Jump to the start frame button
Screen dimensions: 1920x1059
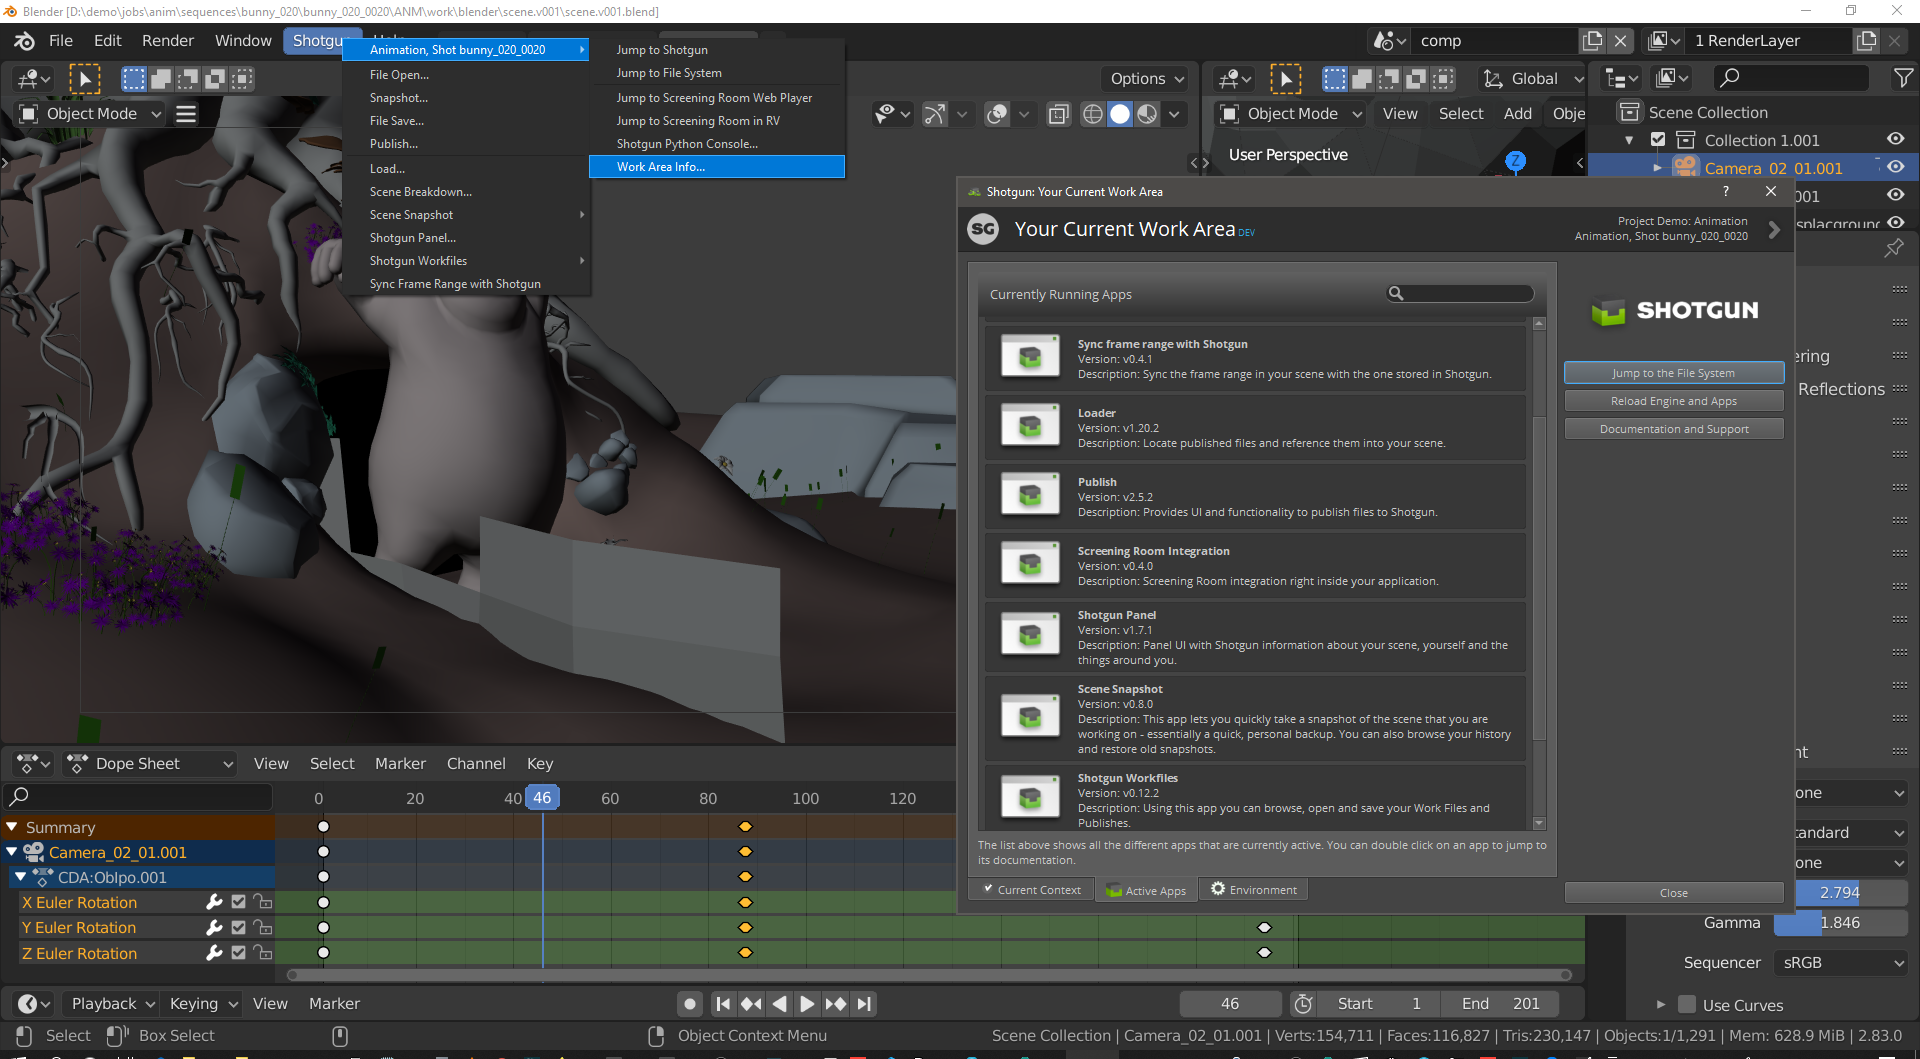click(x=723, y=1004)
